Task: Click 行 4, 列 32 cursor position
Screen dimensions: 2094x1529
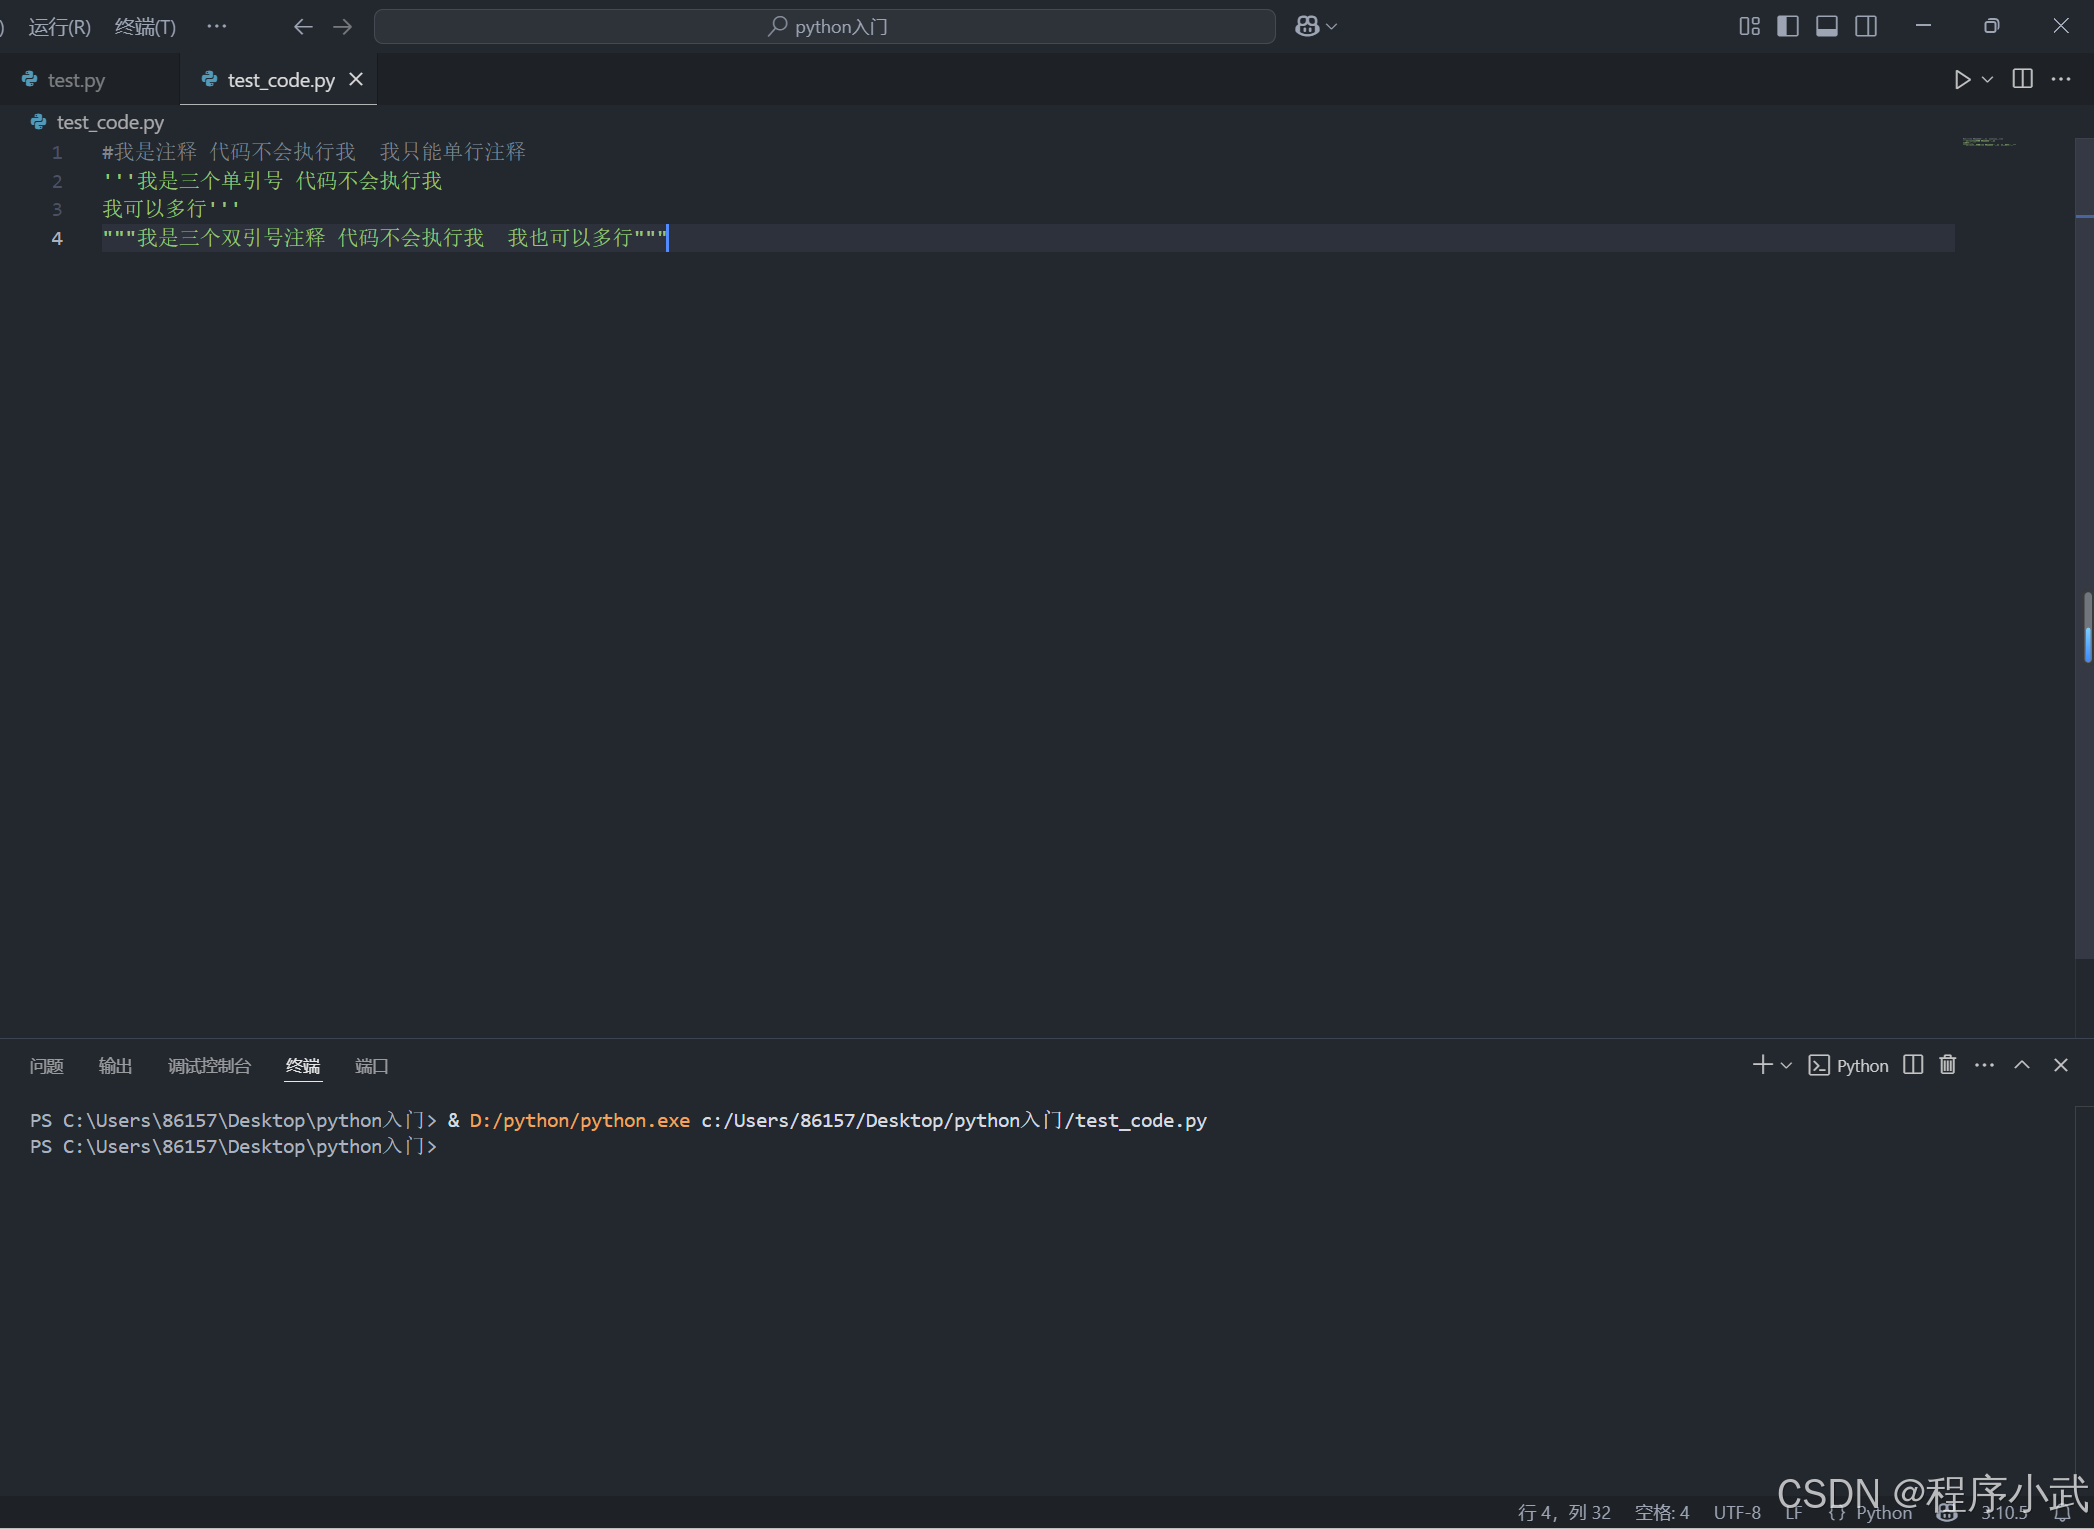Action: (x=1563, y=1512)
